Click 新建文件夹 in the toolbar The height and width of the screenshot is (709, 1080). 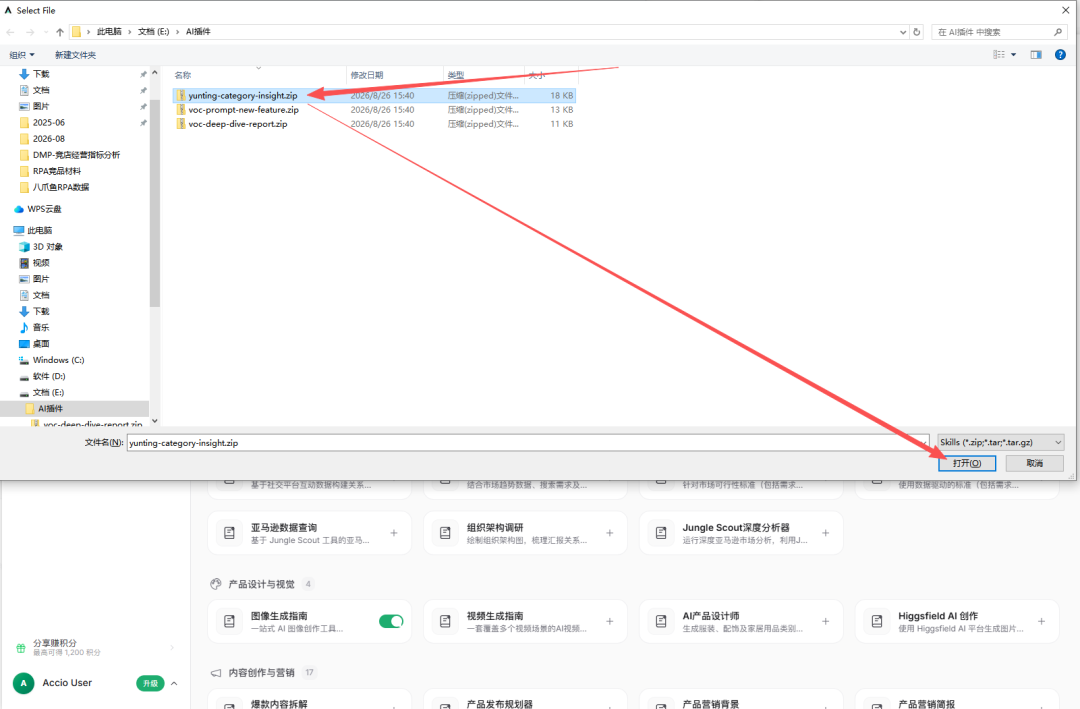(76, 54)
